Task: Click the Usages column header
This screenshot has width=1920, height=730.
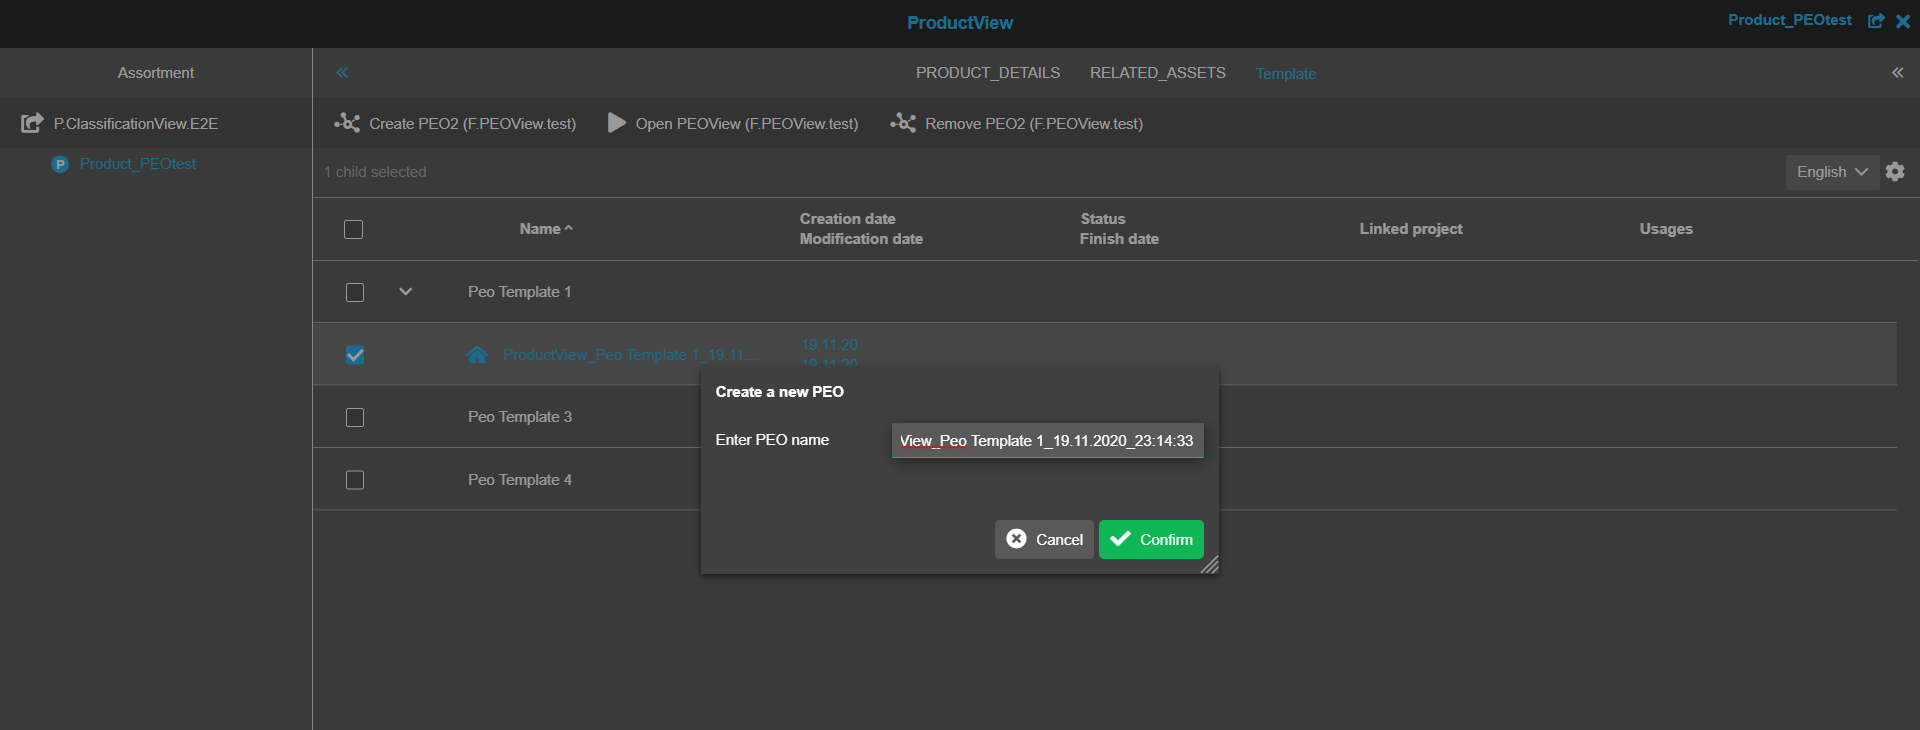Action: tap(1666, 229)
